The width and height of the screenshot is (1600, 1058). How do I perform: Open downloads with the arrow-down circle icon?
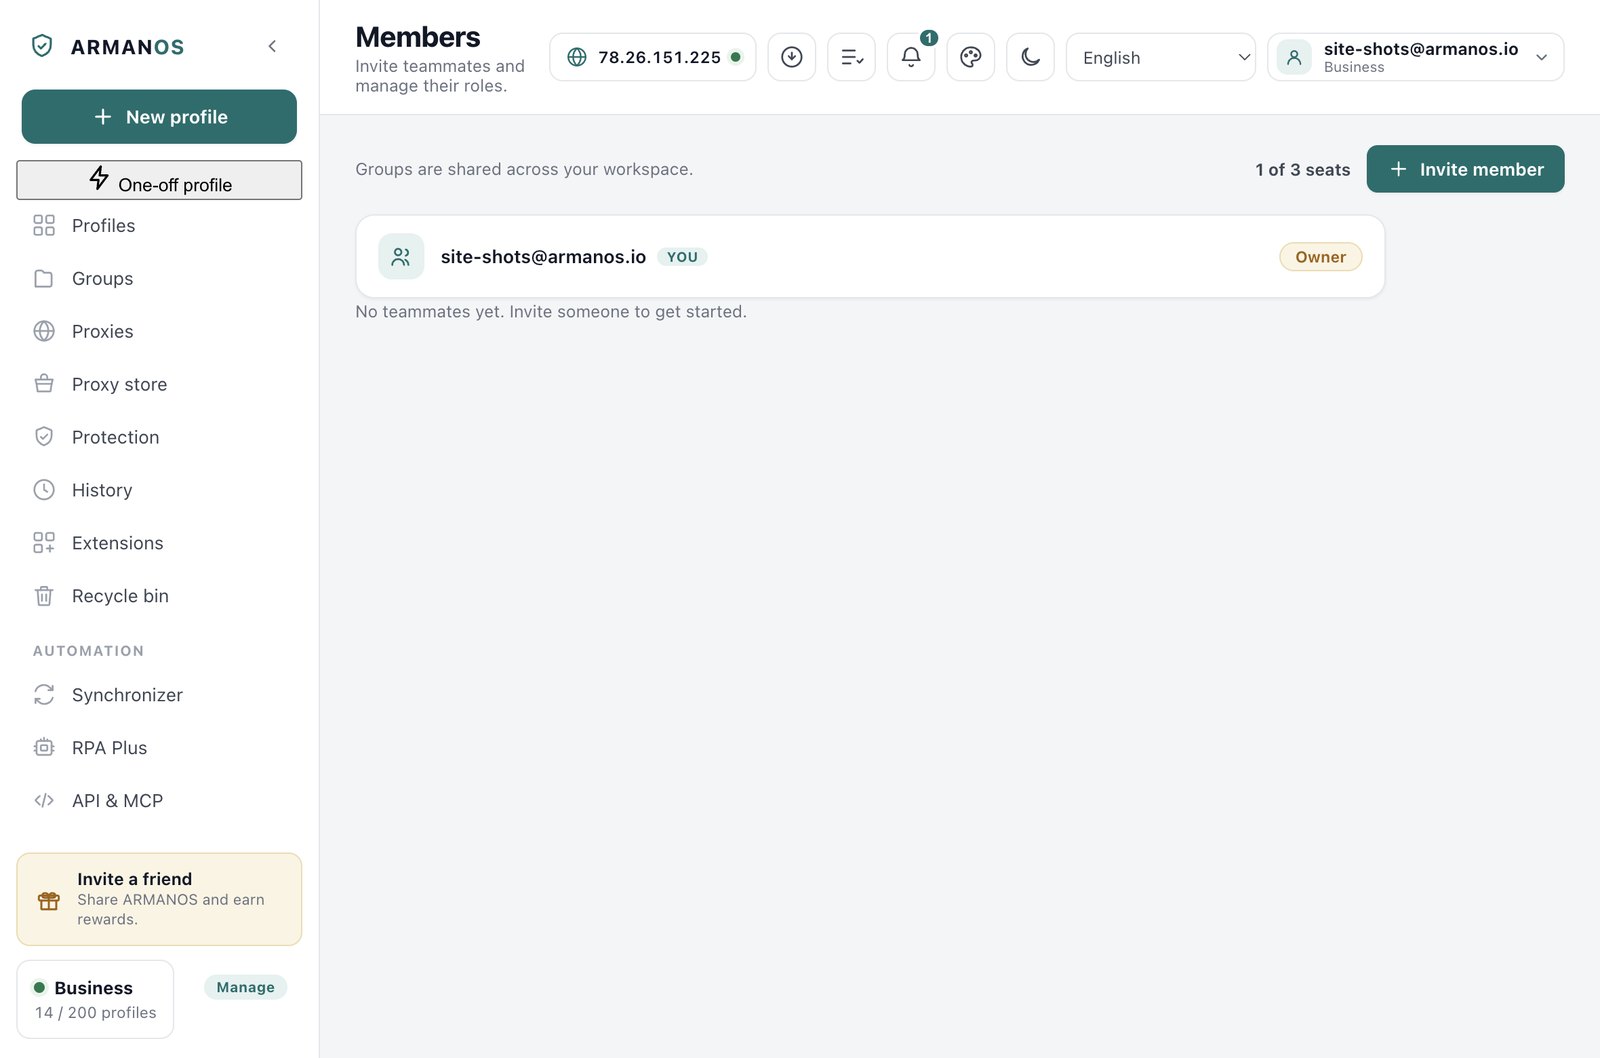pos(792,58)
